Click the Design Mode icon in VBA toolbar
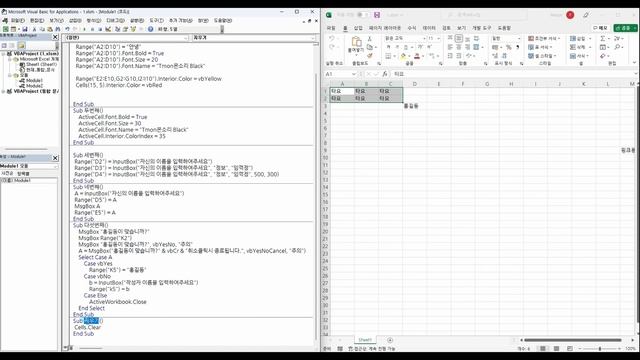Screen dimensions: 640x360 [108, 29]
